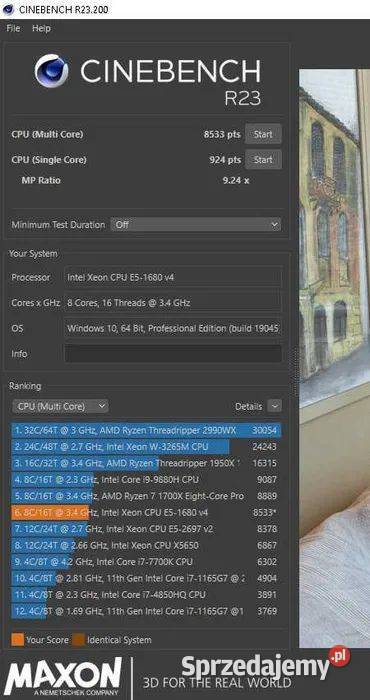The width and height of the screenshot is (370, 700).
Task: Click the MP Ratio 9.24 x value
Action: tap(236, 180)
